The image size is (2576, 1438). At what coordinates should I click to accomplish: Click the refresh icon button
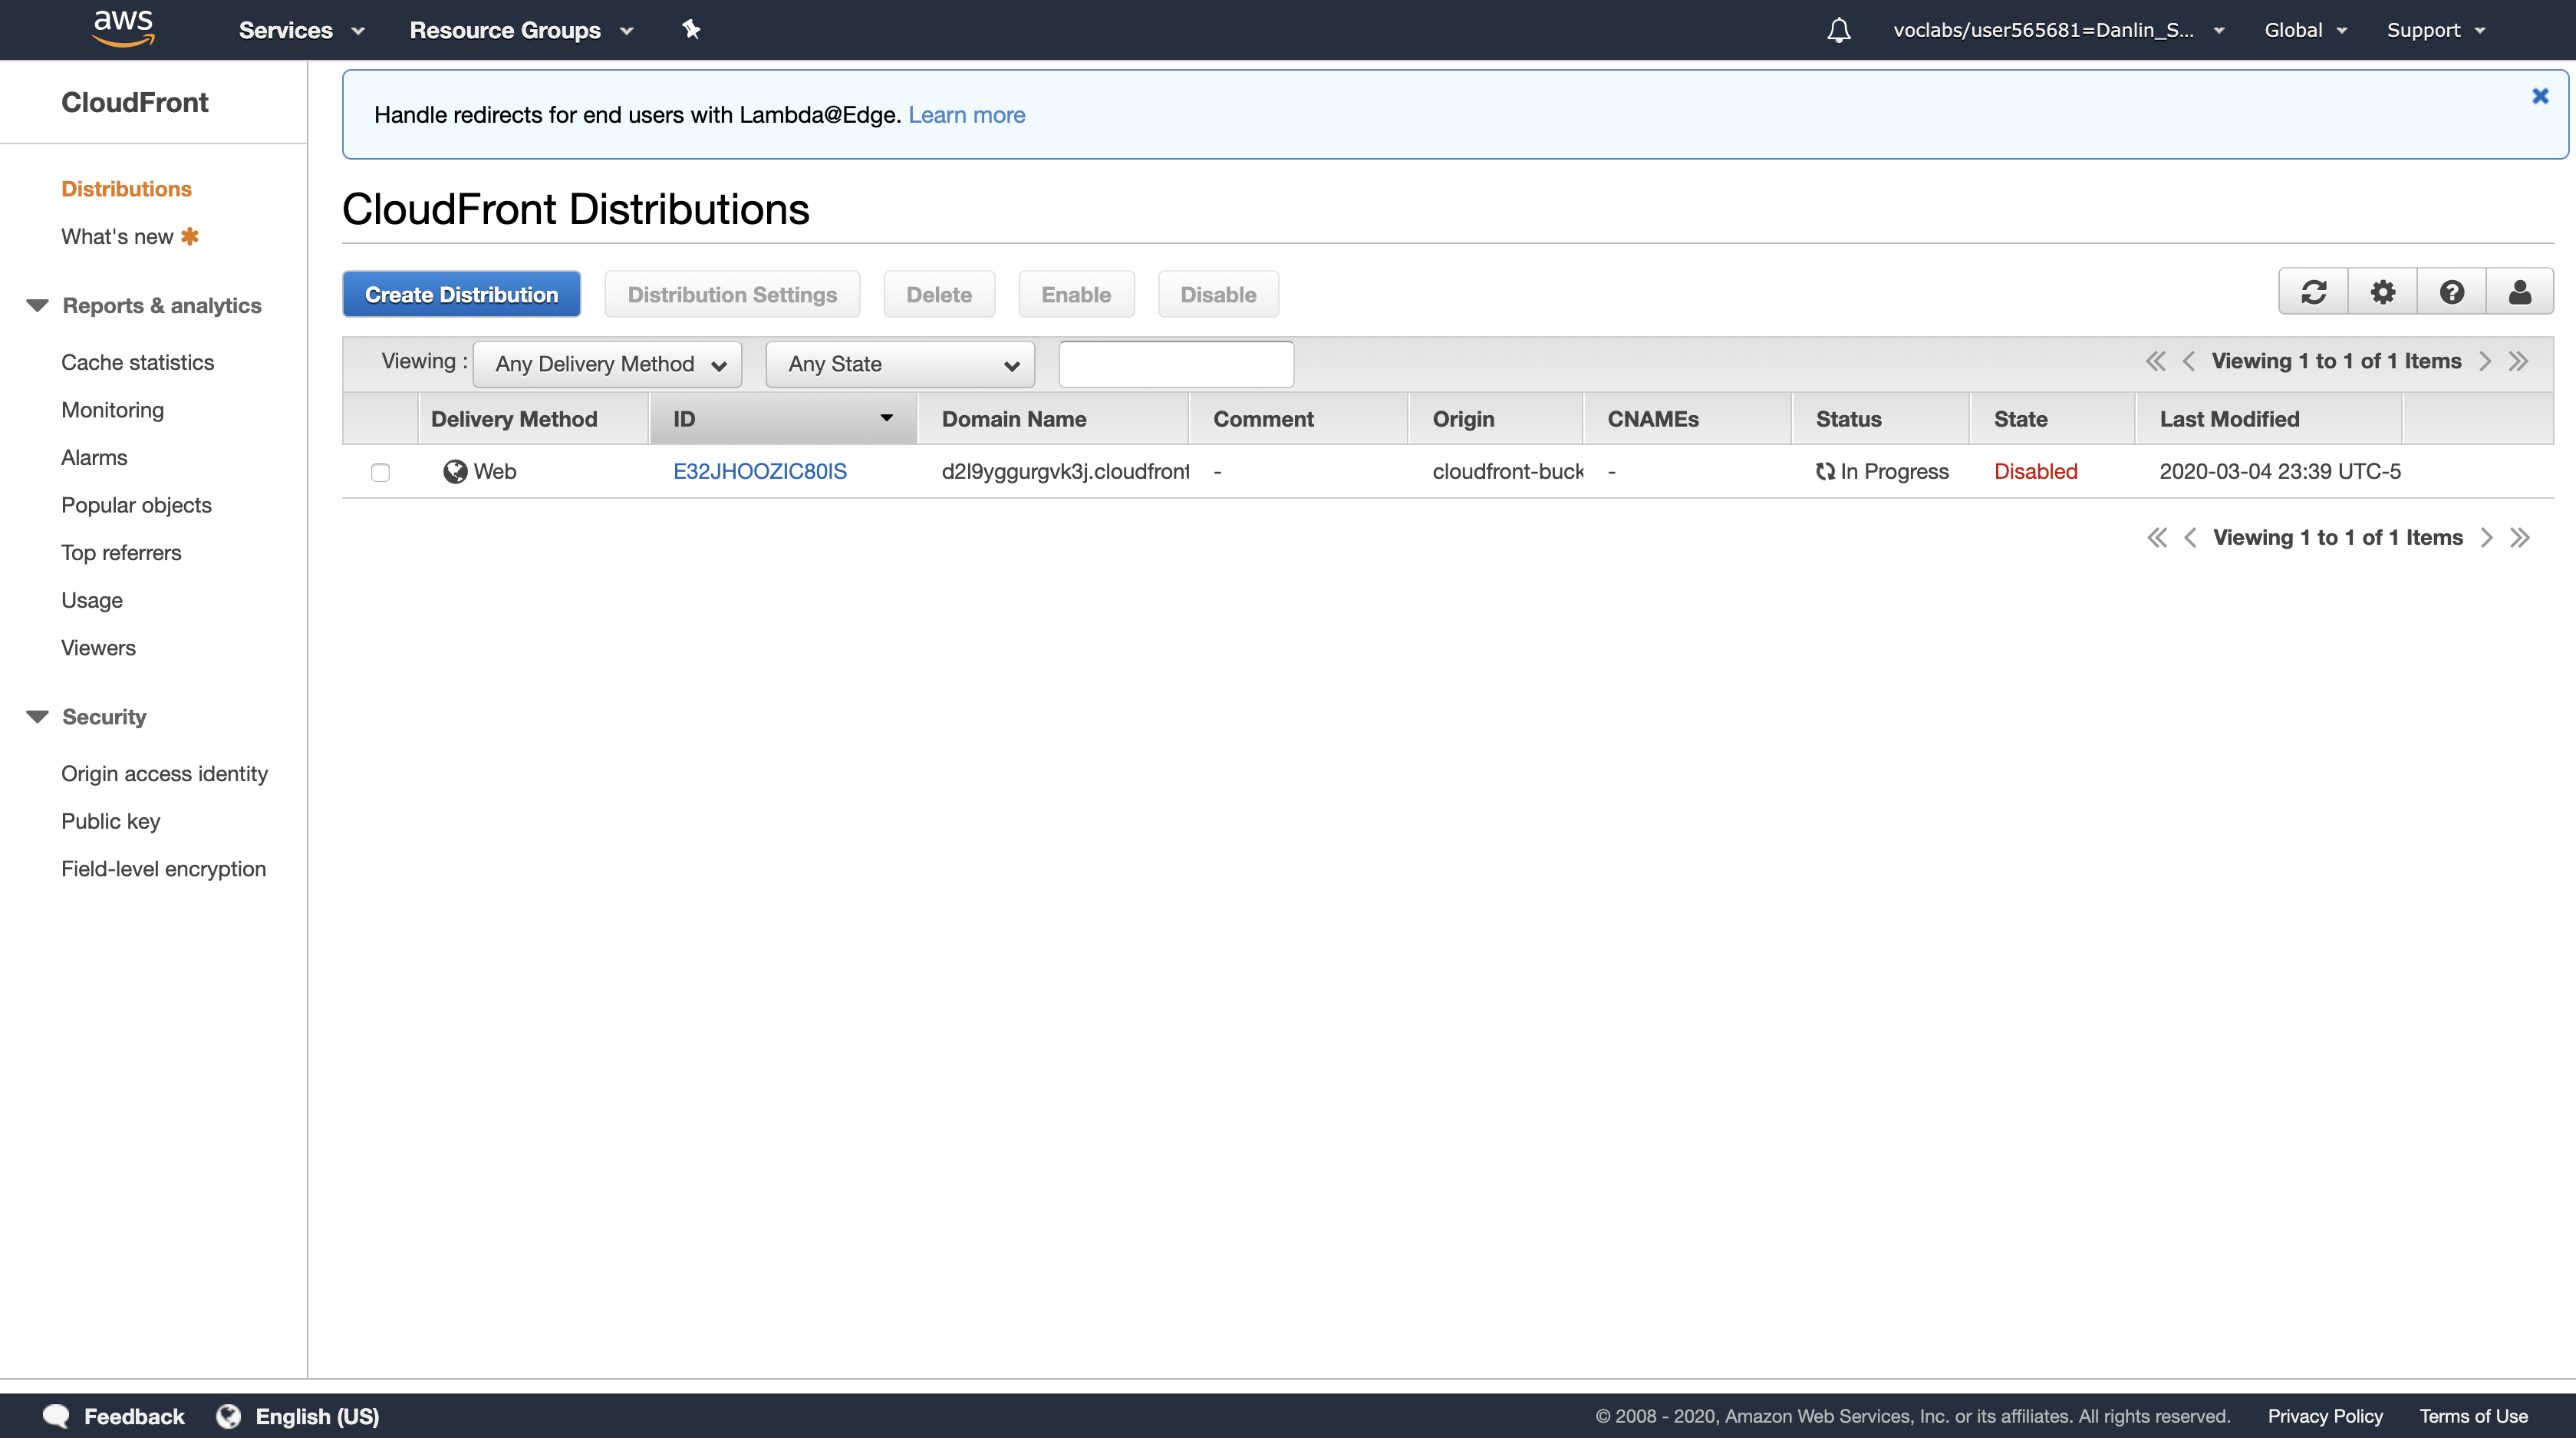tap(2313, 292)
